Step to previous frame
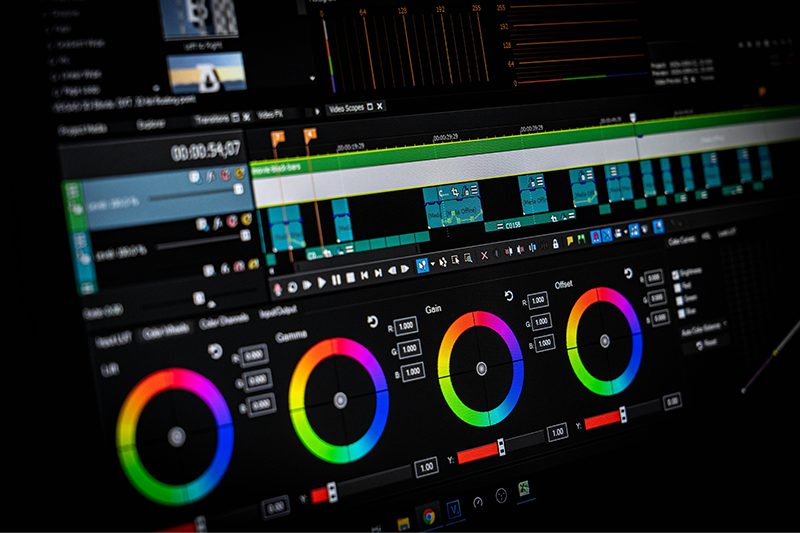Image resolution: width=800 pixels, height=533 pixels. click(x=392, y=271)
